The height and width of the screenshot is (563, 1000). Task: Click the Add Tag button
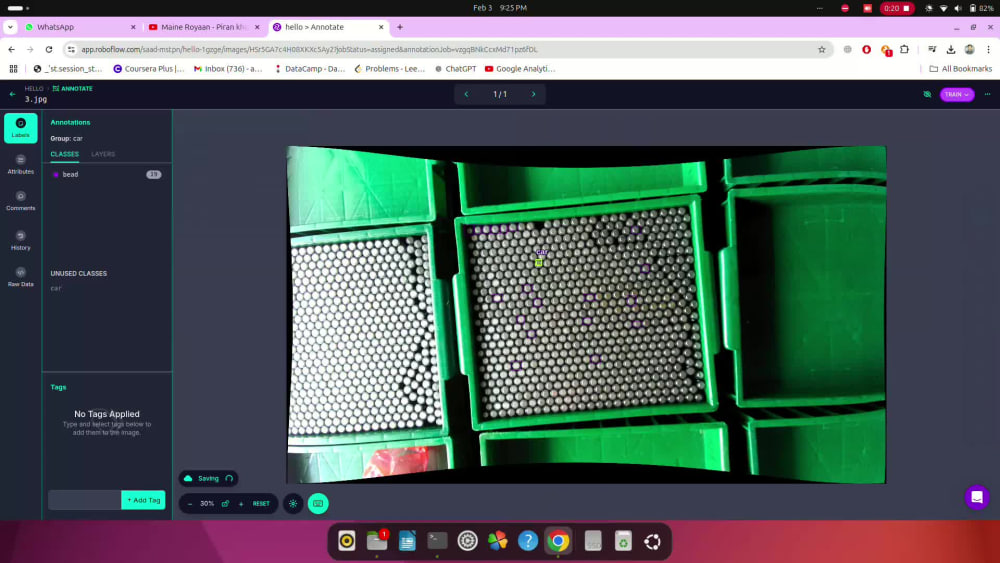(x=143, y=500)
